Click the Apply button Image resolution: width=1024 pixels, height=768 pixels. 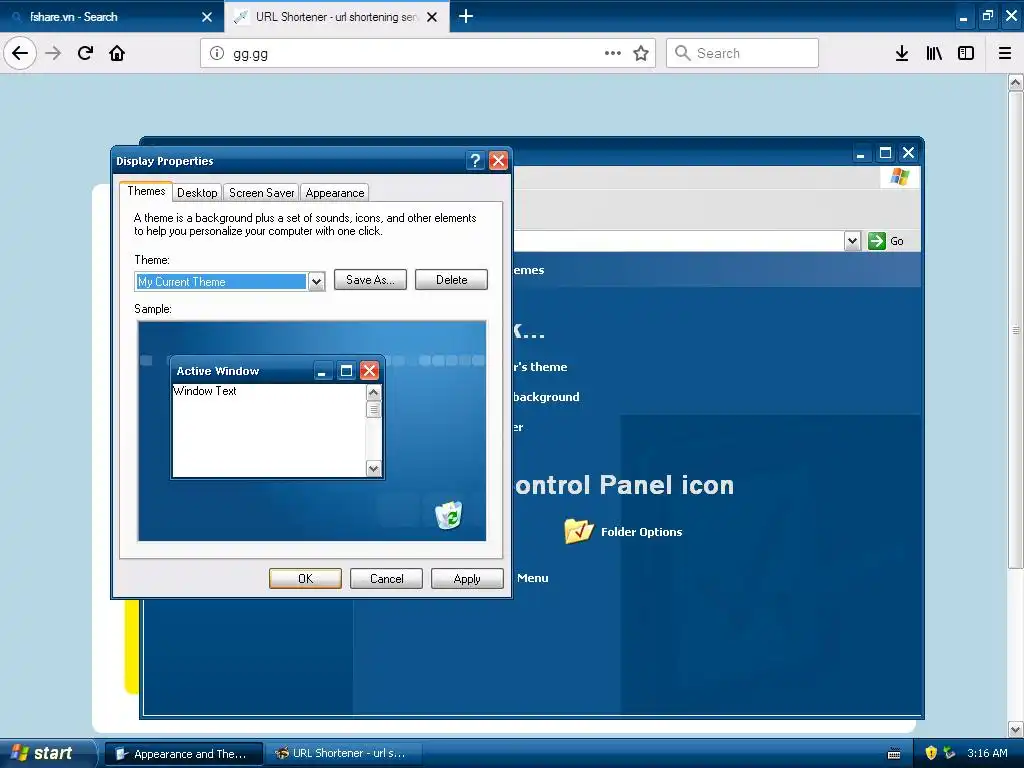coord(467,579)
